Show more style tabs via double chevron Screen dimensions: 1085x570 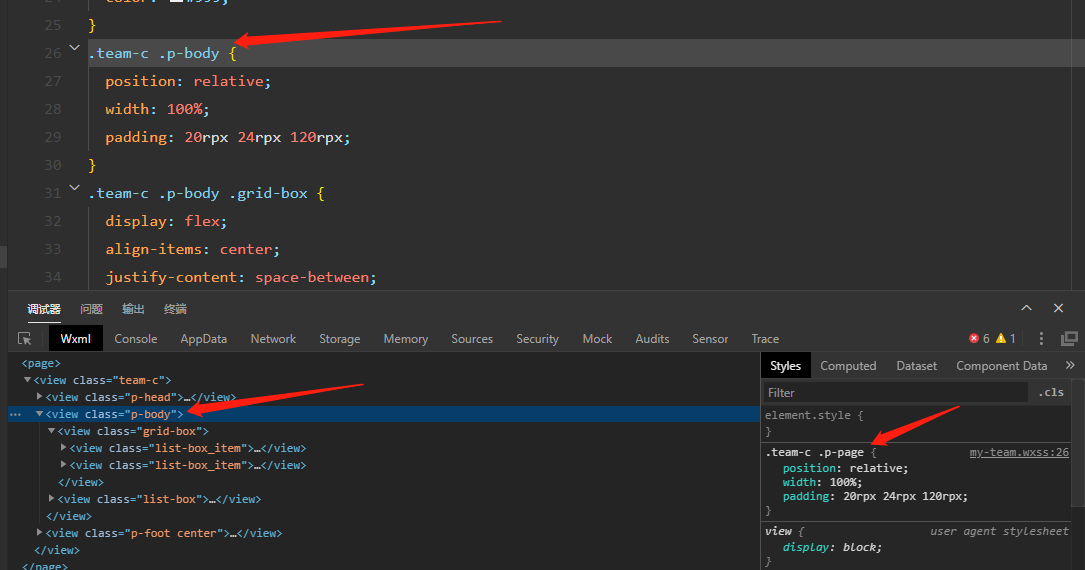pos(1070,365)
